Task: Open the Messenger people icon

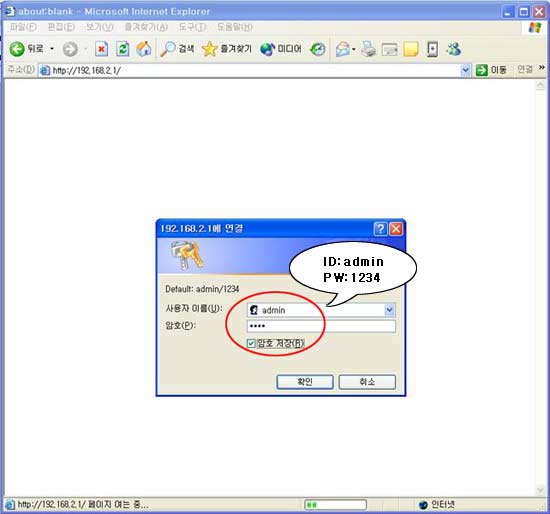Action: [x=454, y=49]
